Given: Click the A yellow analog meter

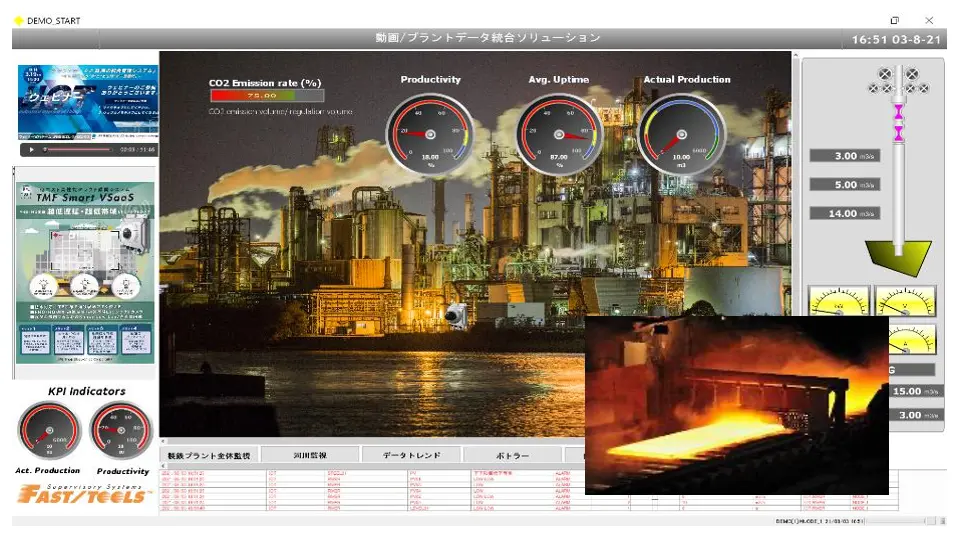Looking at the screenshot, I should pos(912,339).
